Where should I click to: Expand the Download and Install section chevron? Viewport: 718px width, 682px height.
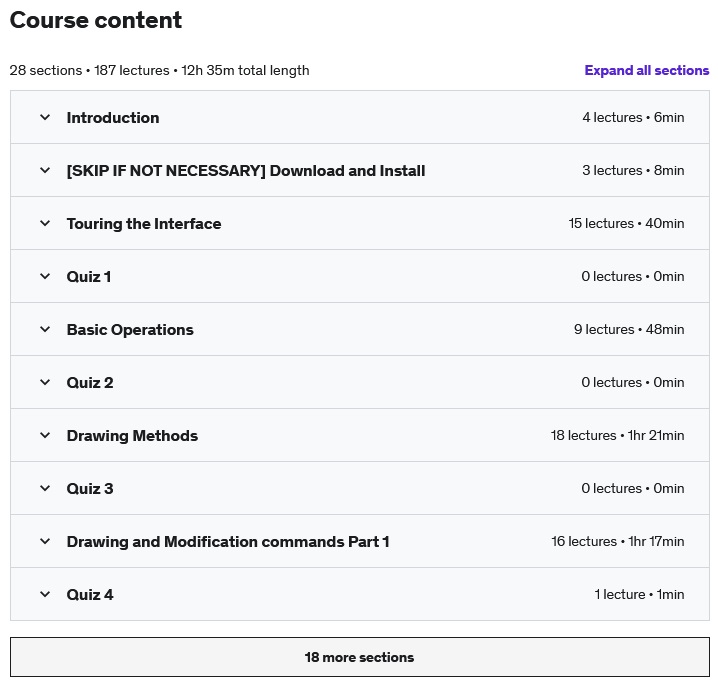[45, 170]
